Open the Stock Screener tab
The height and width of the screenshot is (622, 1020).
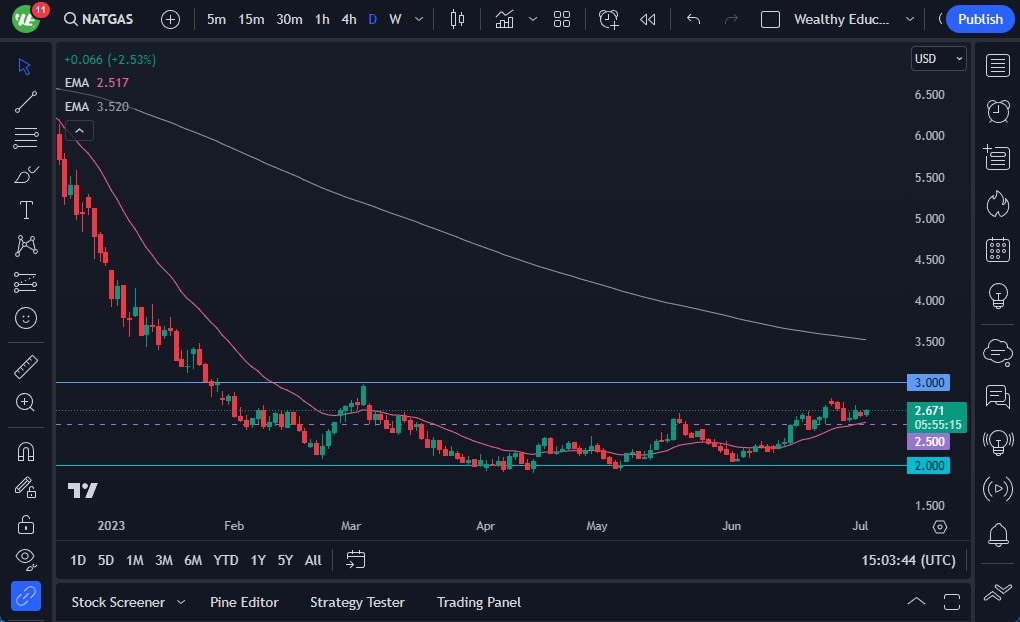118,602
